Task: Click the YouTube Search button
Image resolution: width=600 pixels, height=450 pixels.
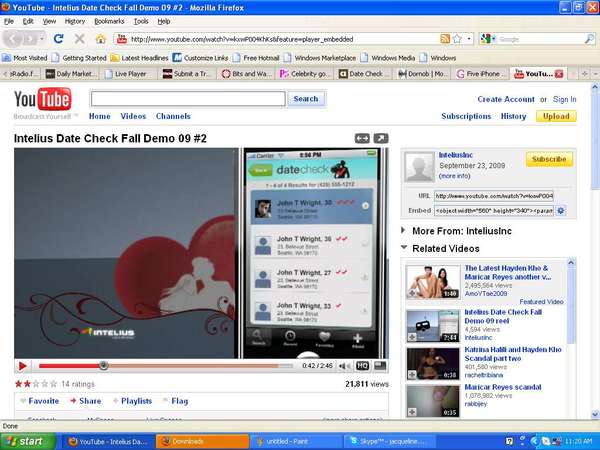Action: click(x=306, y=99)
